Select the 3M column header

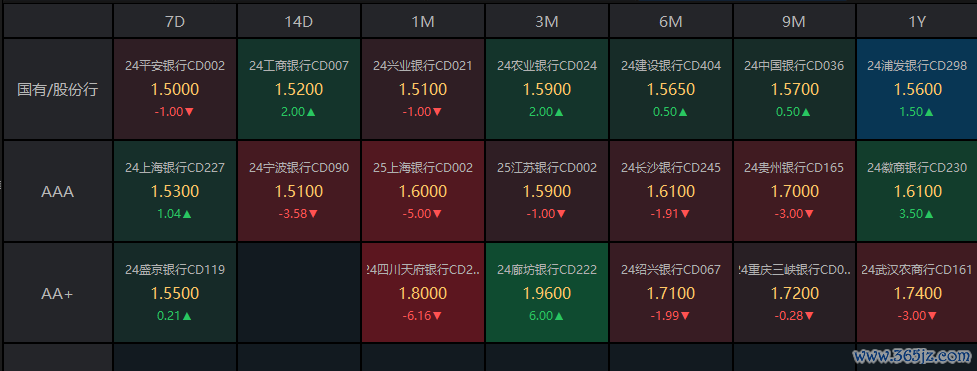(x=547, y=21)
